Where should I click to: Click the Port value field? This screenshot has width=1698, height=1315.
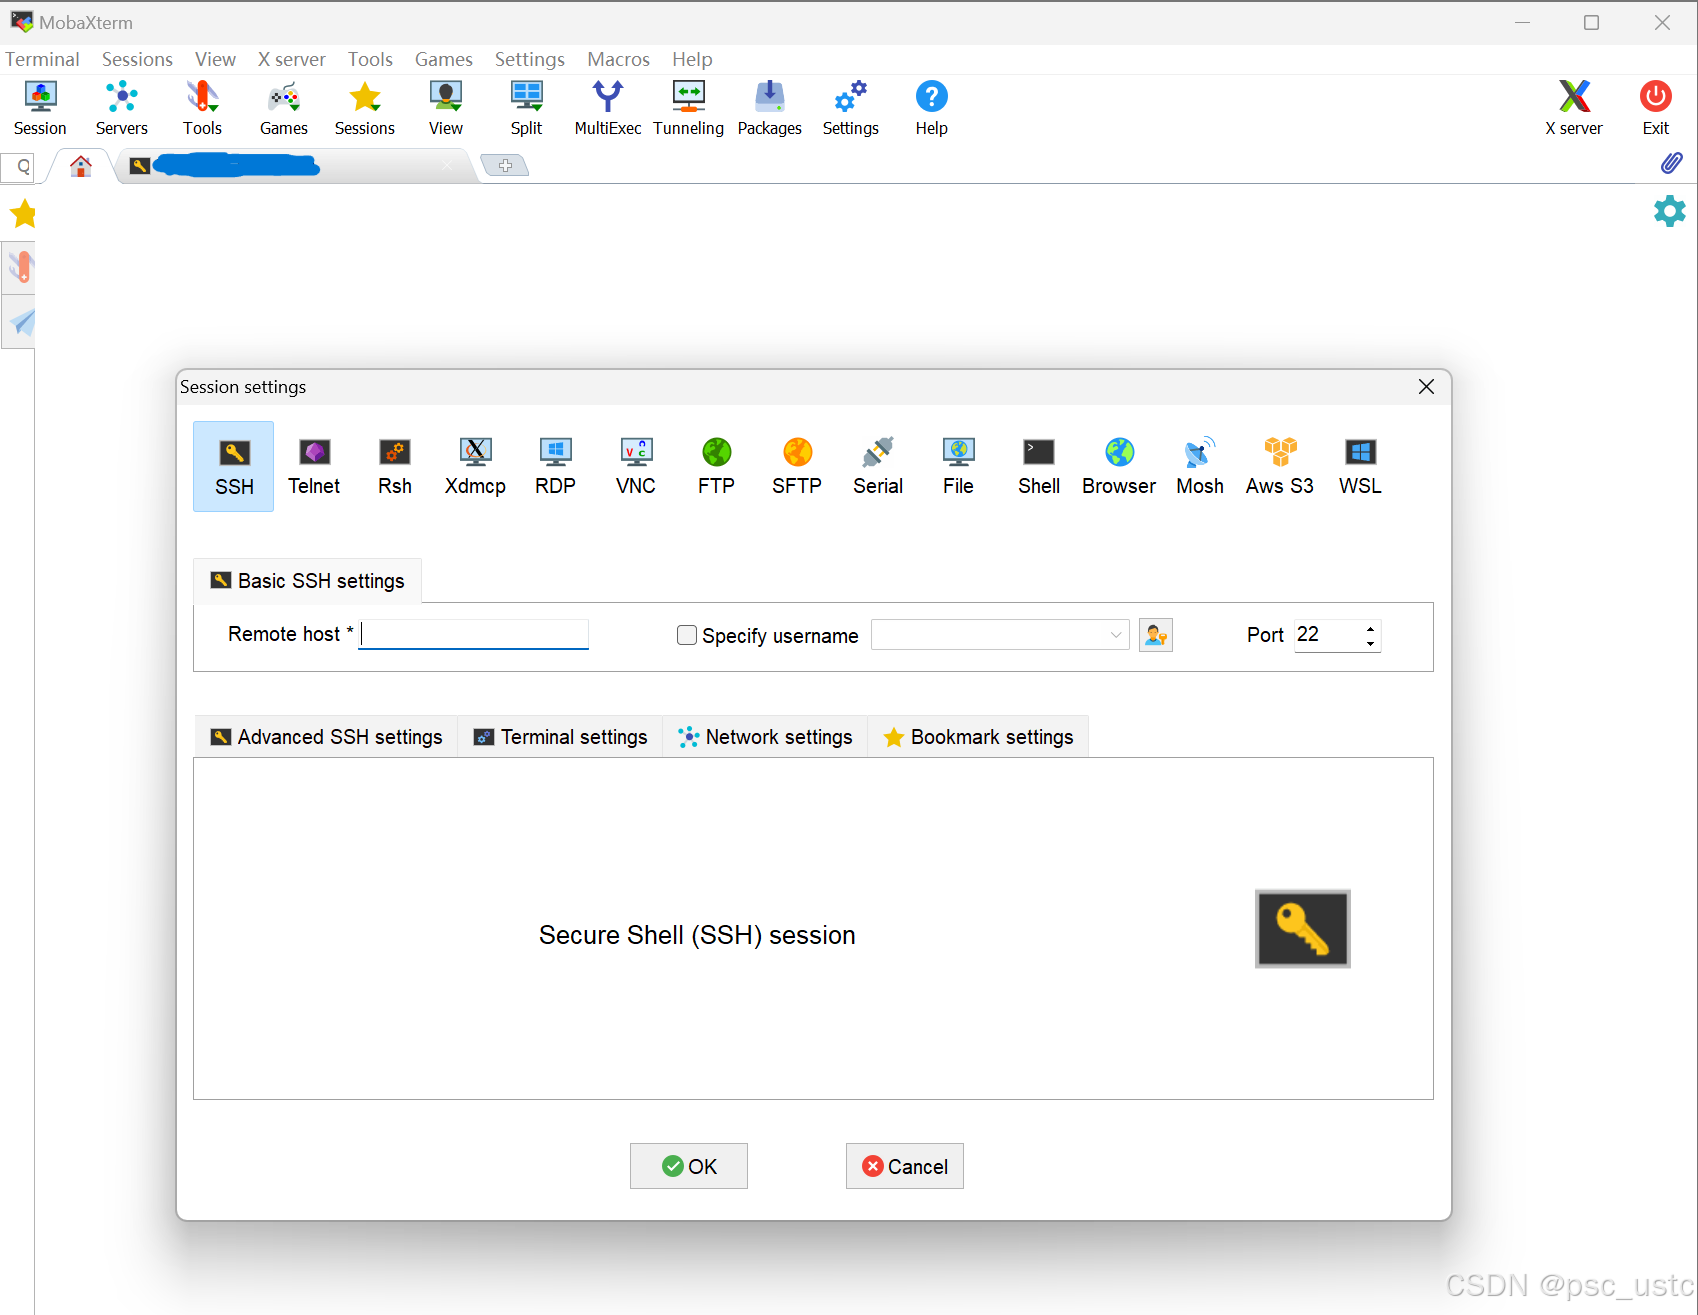(1327, 635)
